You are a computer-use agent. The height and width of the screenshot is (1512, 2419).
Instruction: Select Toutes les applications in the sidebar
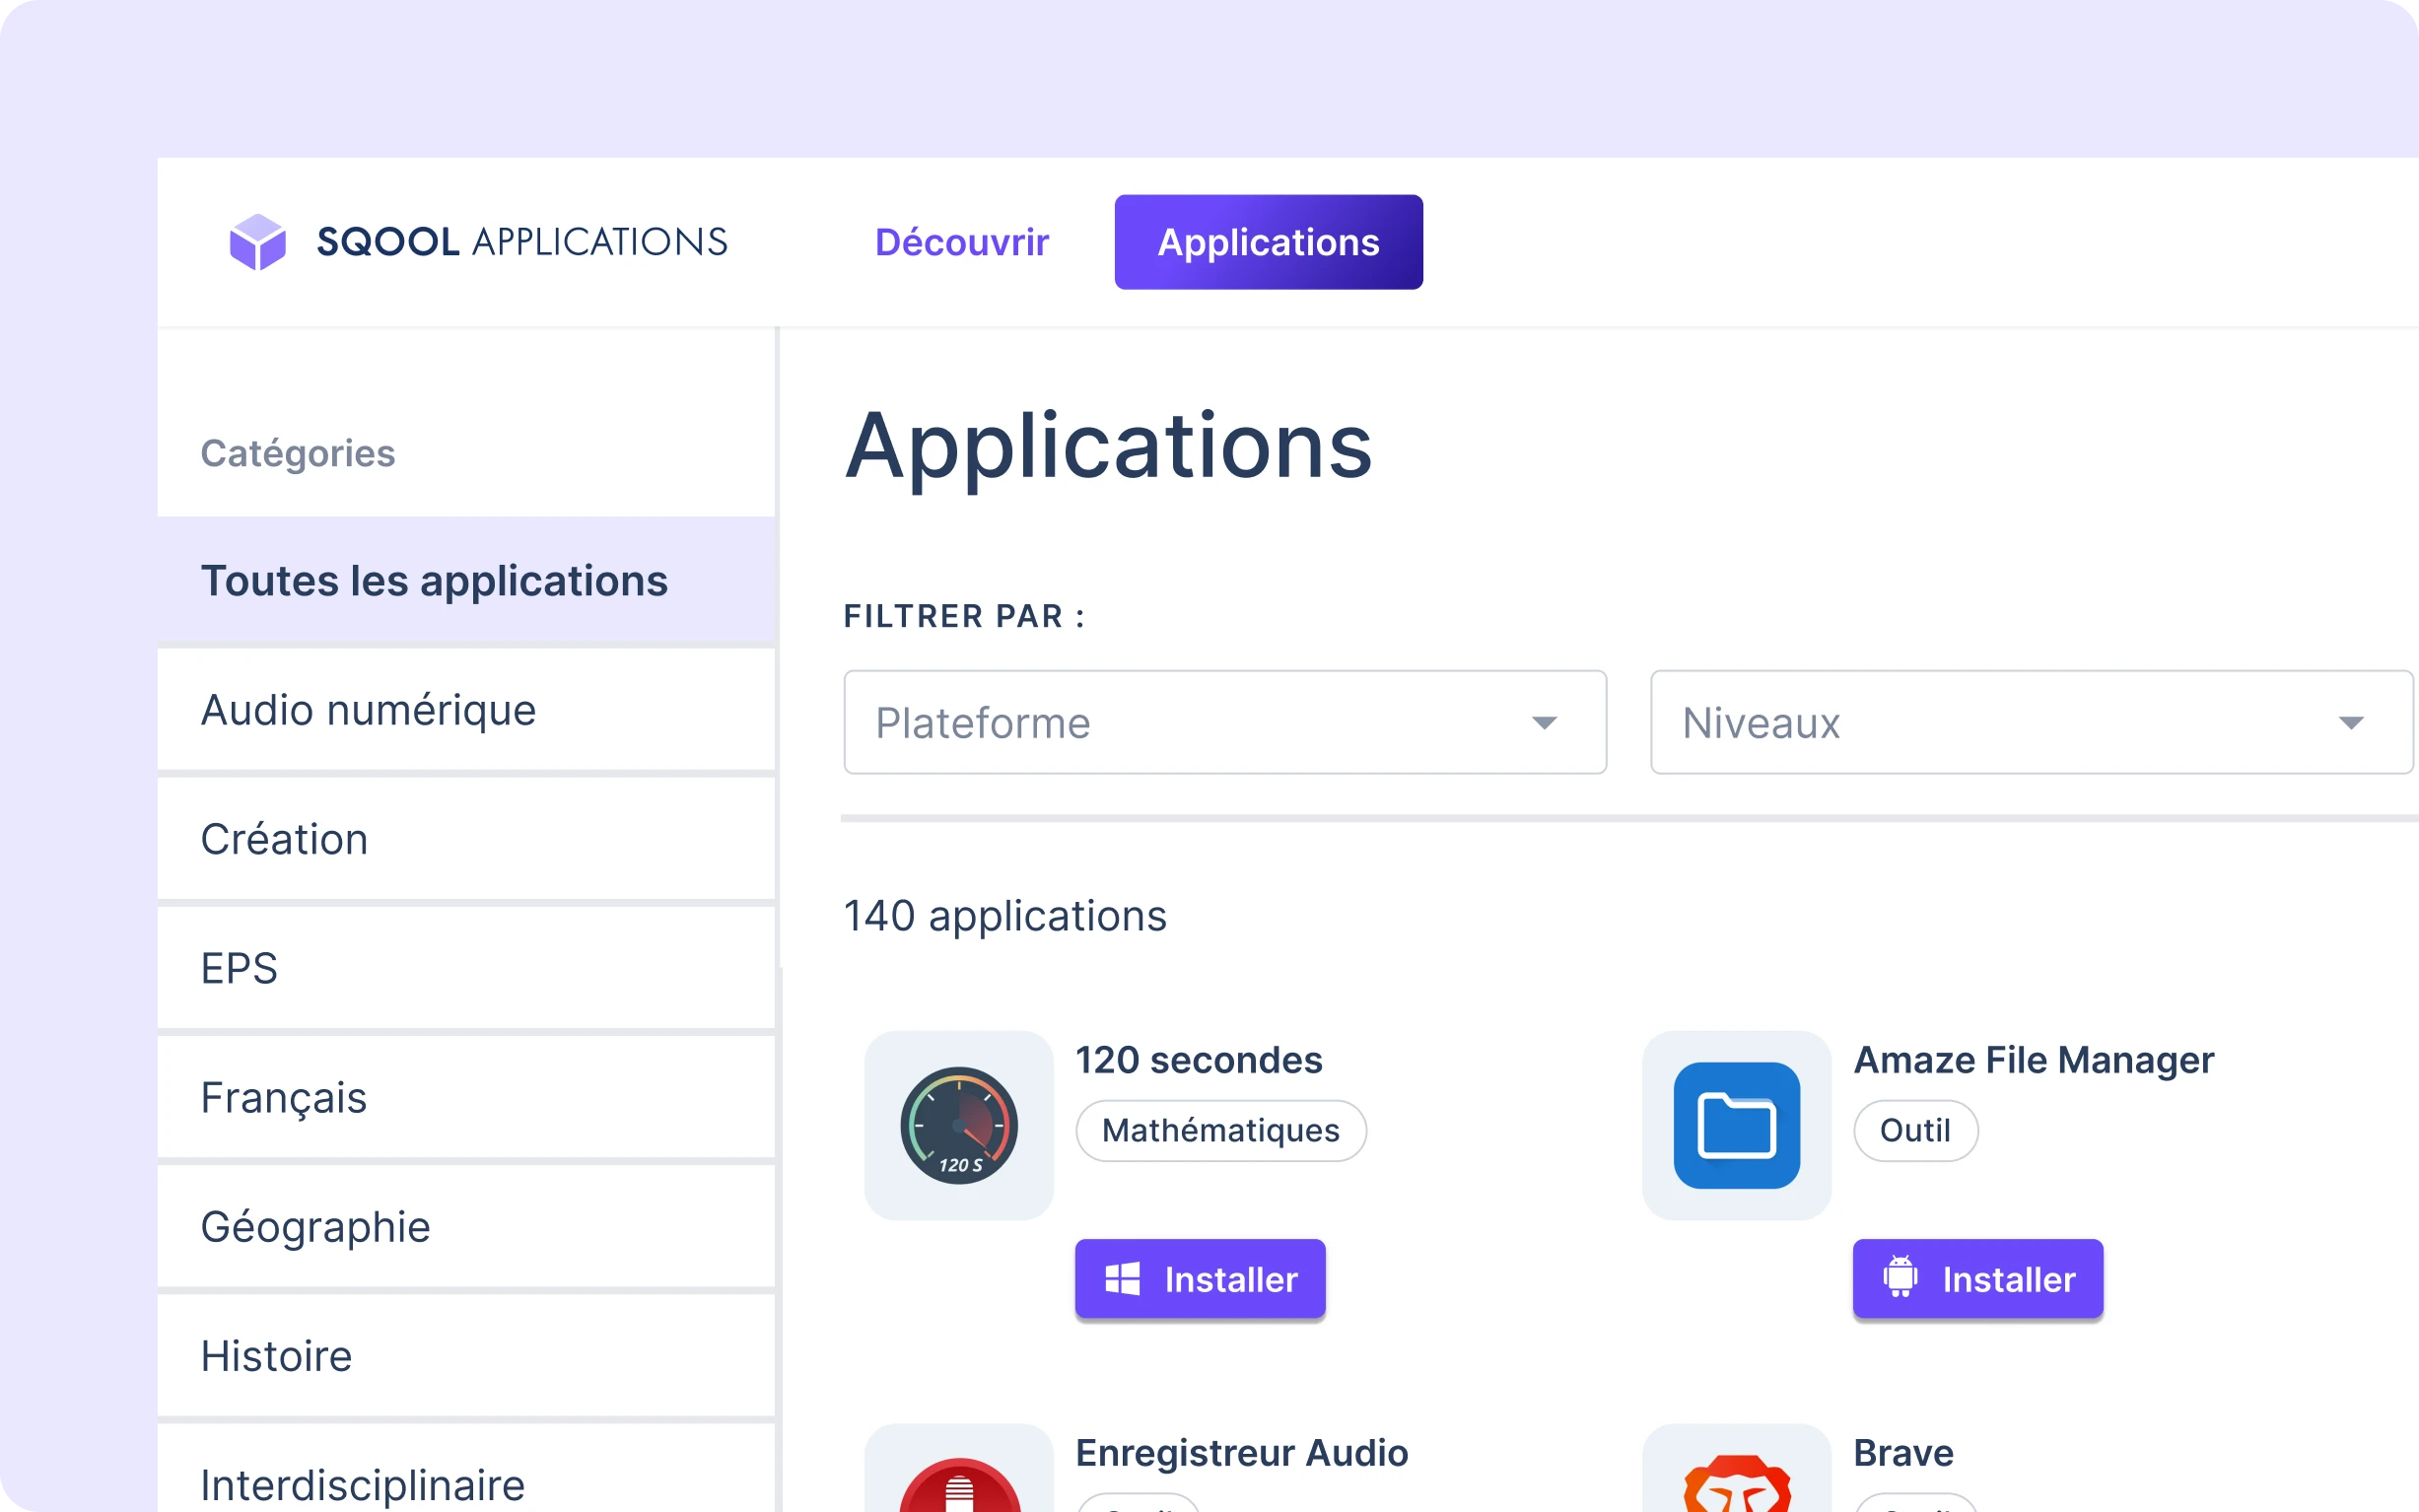(x=434, y=580)
